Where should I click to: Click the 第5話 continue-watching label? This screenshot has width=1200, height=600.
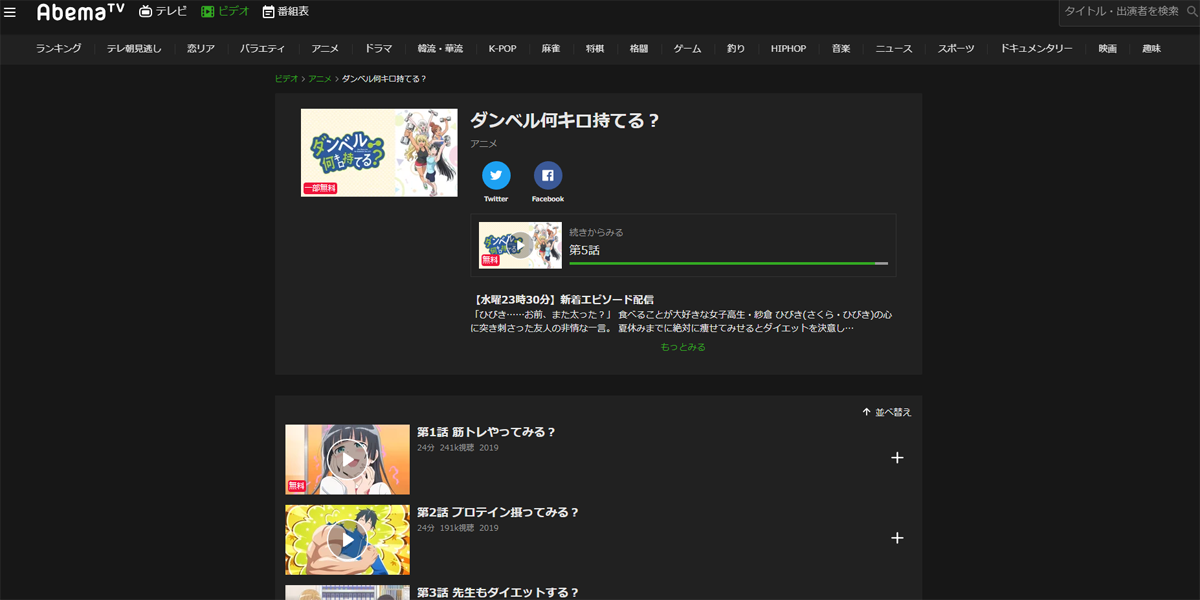coord(584,250)
